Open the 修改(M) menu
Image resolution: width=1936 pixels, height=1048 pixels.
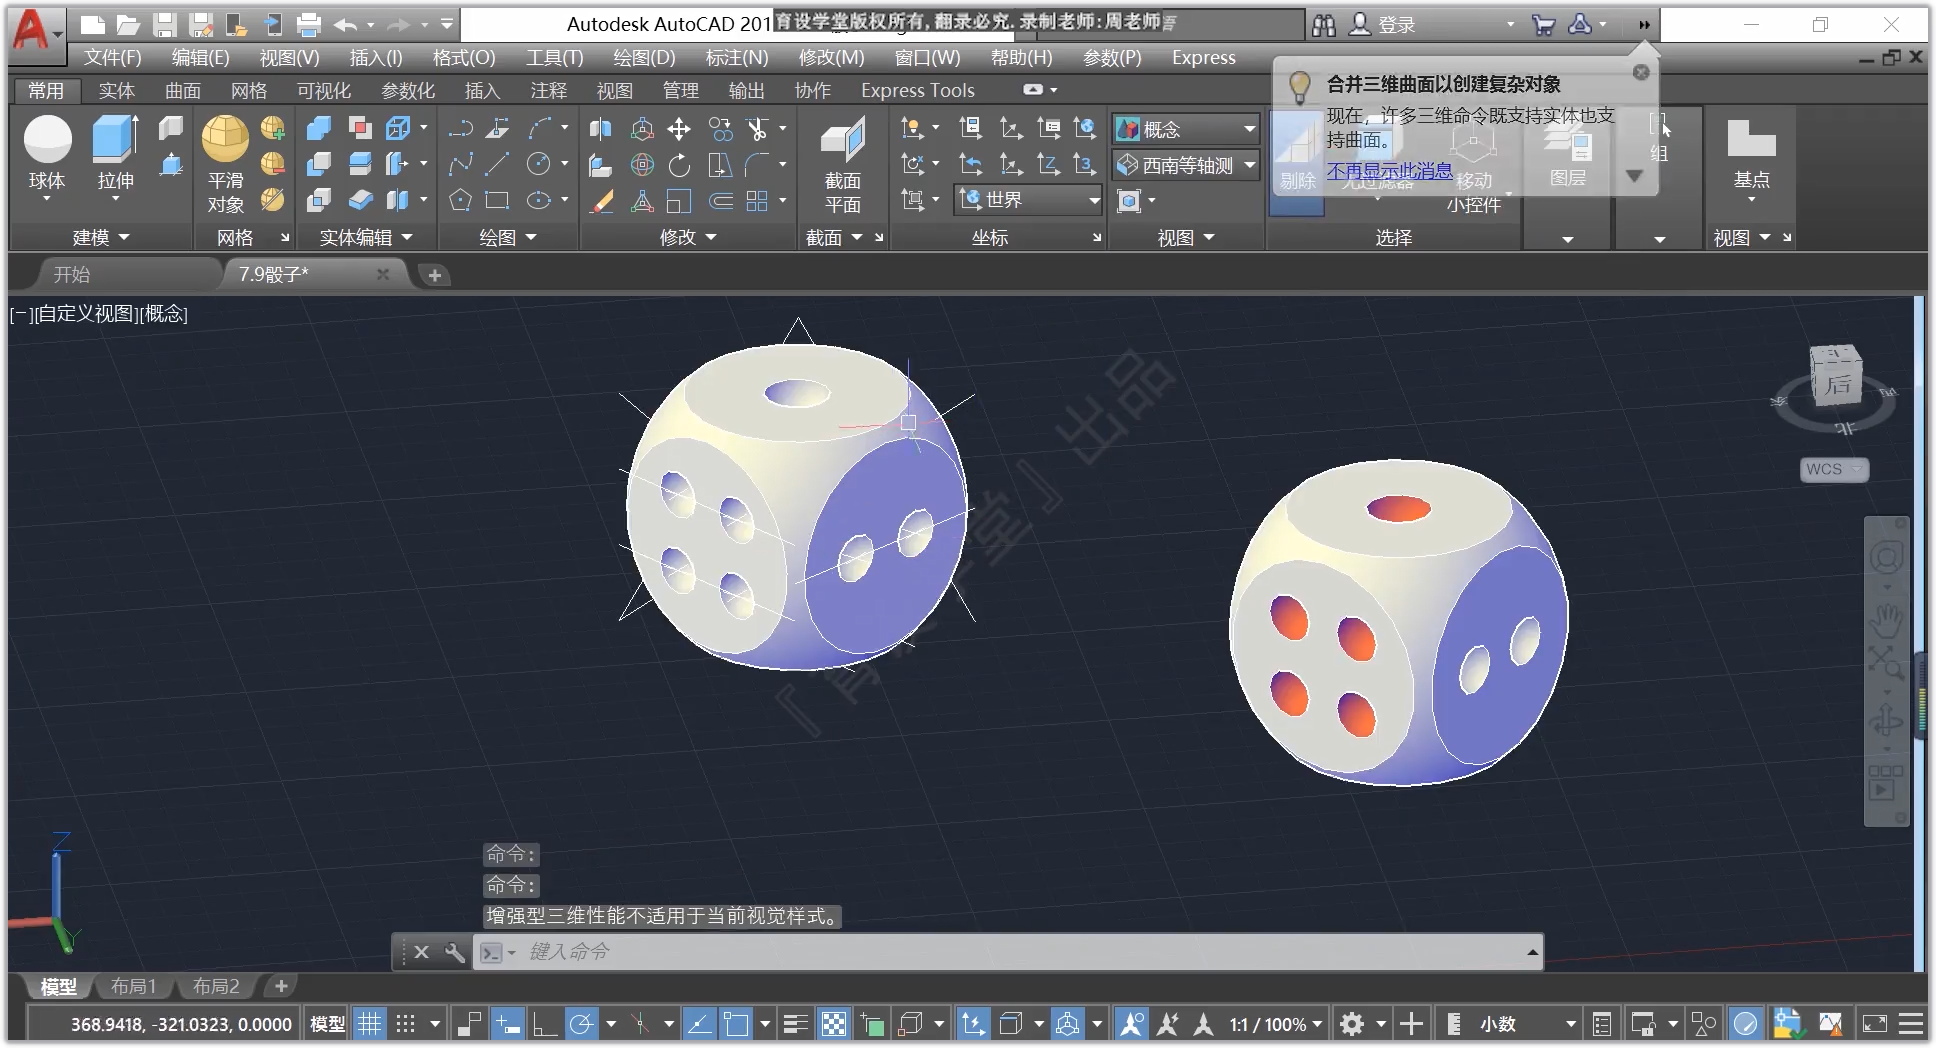pos(831,57)
